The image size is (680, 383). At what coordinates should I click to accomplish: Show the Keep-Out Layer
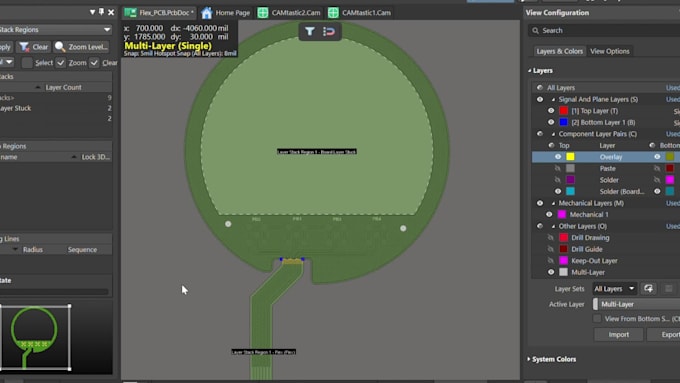(551, 261)
